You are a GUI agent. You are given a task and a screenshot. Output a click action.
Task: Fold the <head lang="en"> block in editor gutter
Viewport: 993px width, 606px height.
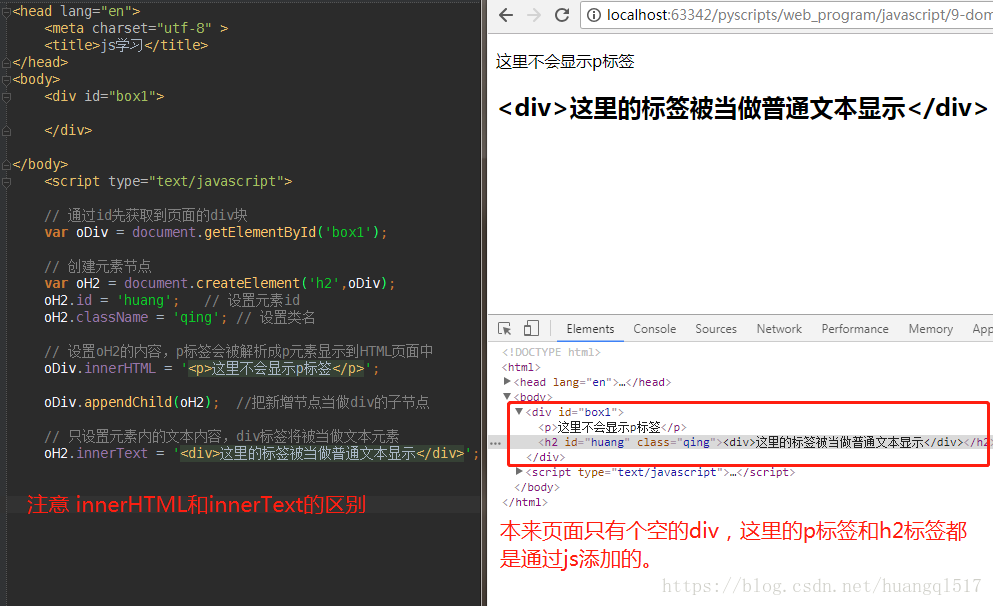(x=6, y=11)
